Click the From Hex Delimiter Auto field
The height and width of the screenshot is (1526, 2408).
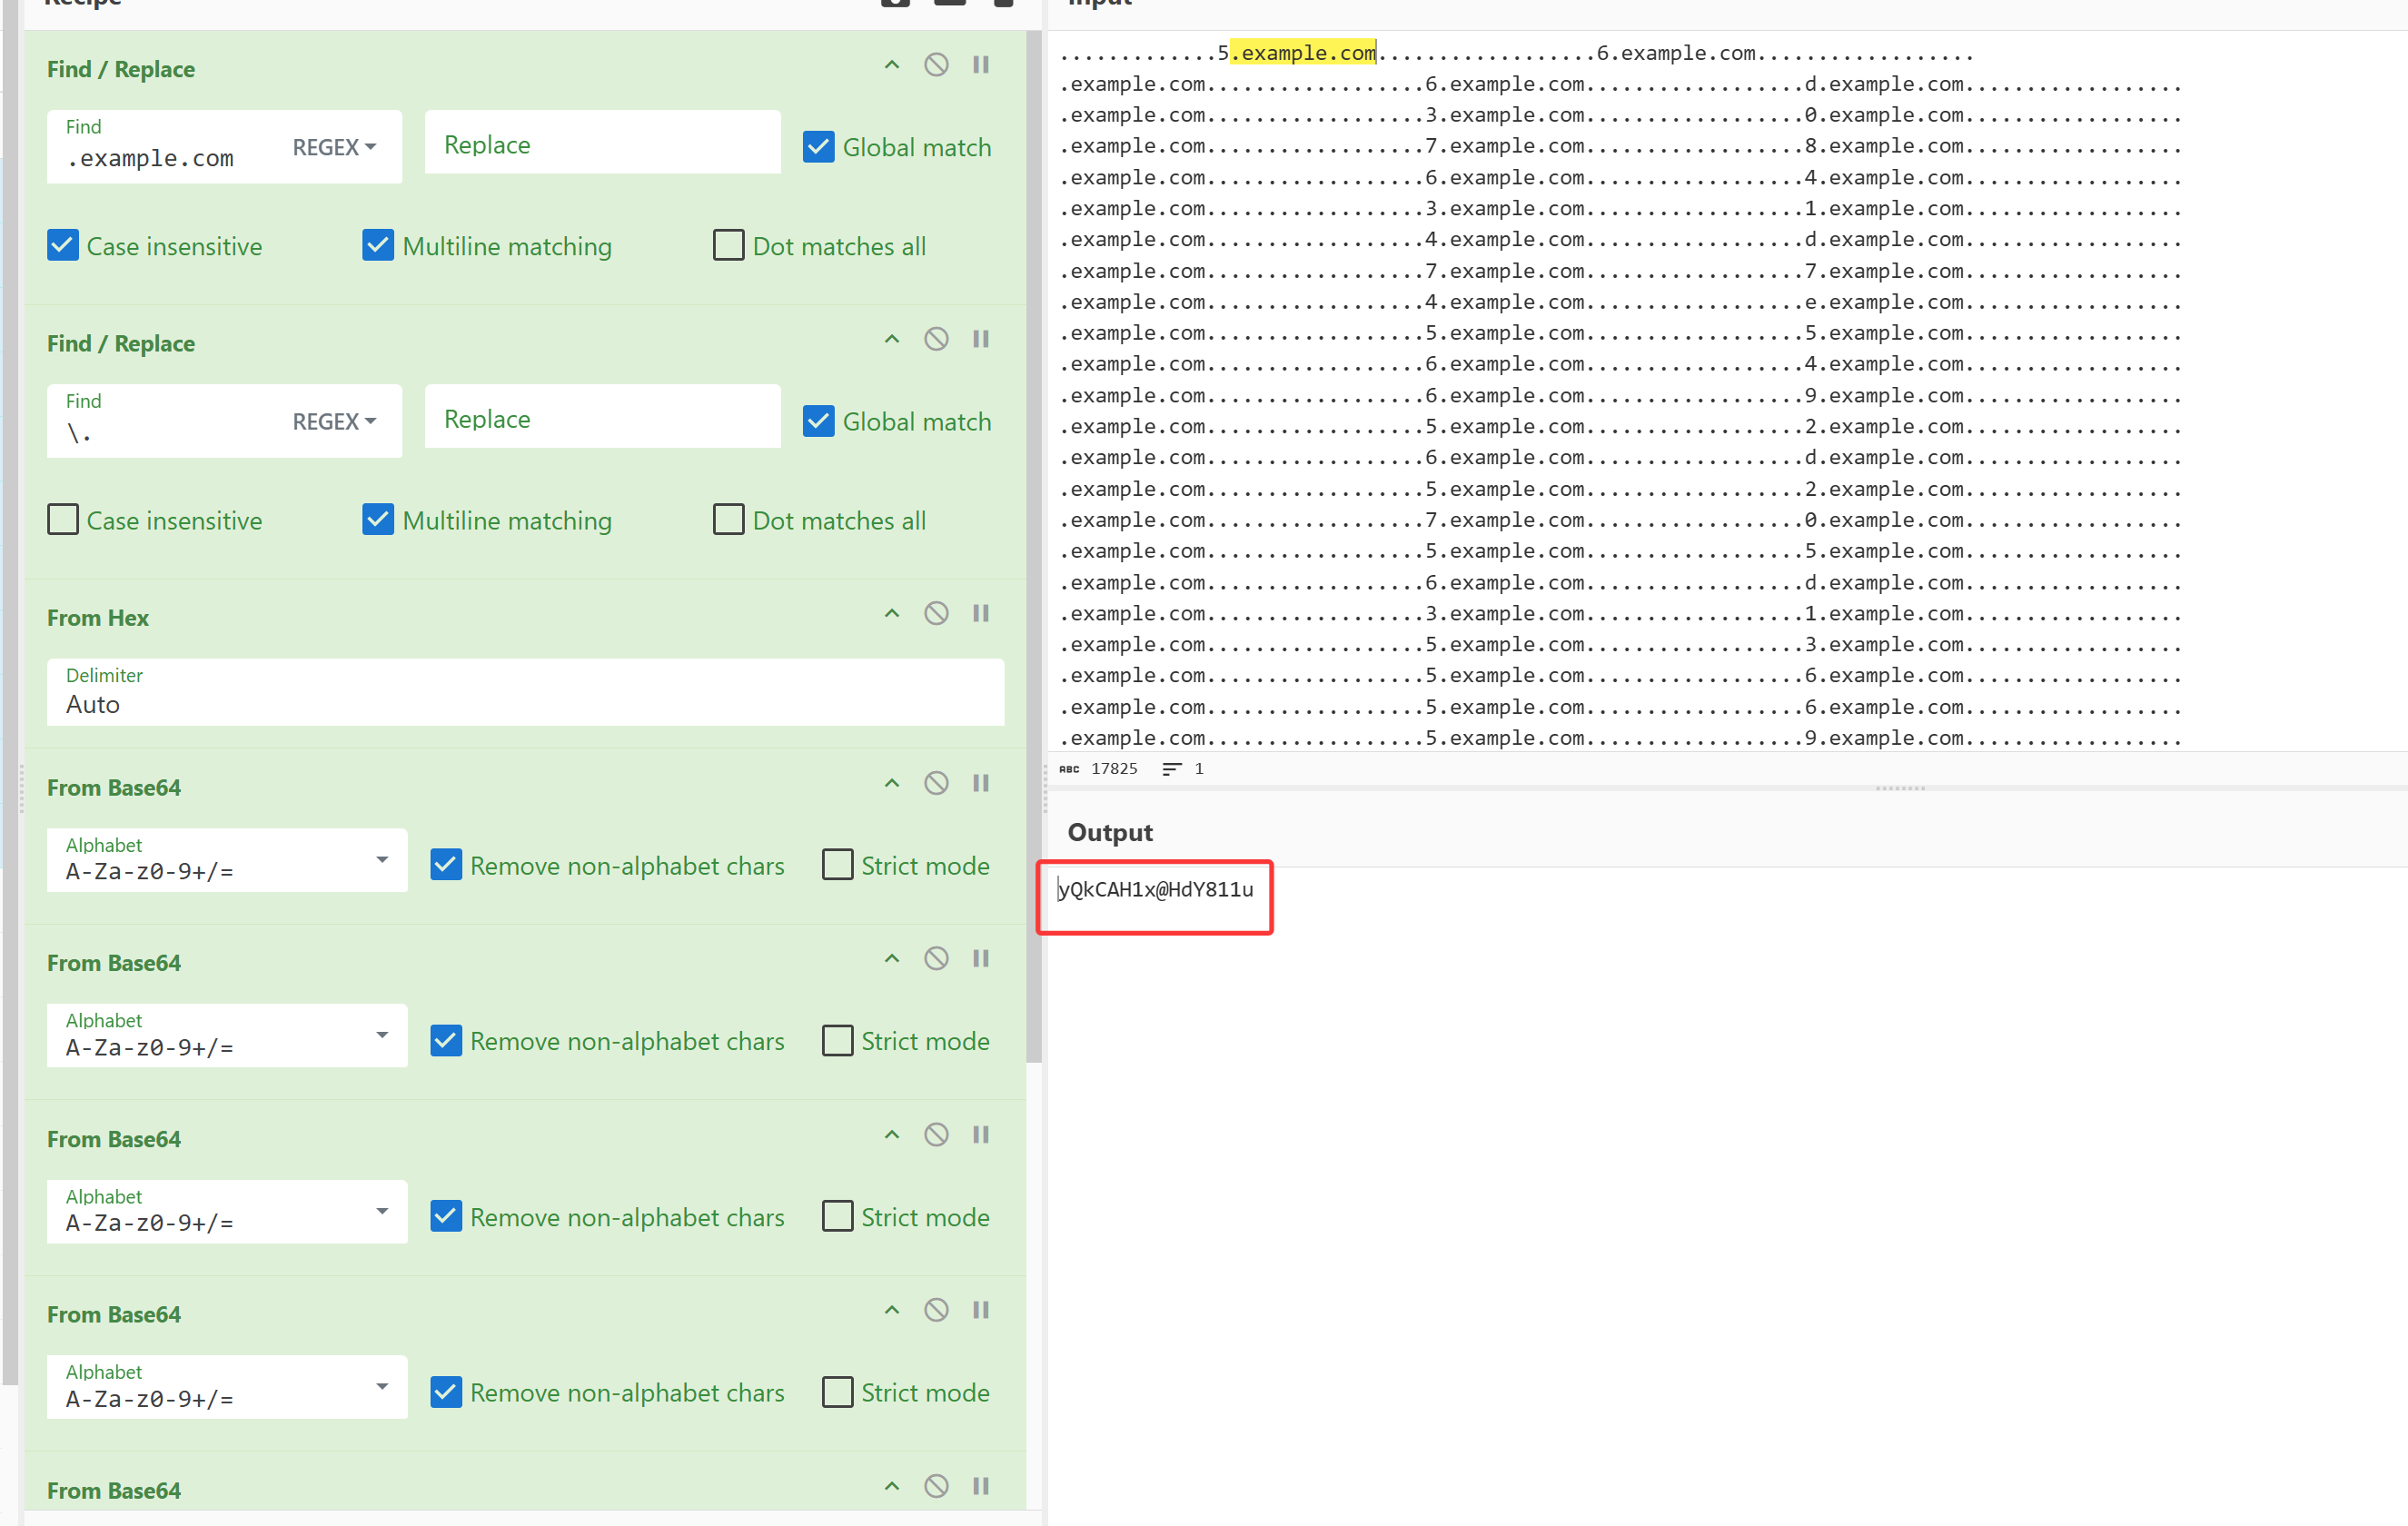coord(524,692)
